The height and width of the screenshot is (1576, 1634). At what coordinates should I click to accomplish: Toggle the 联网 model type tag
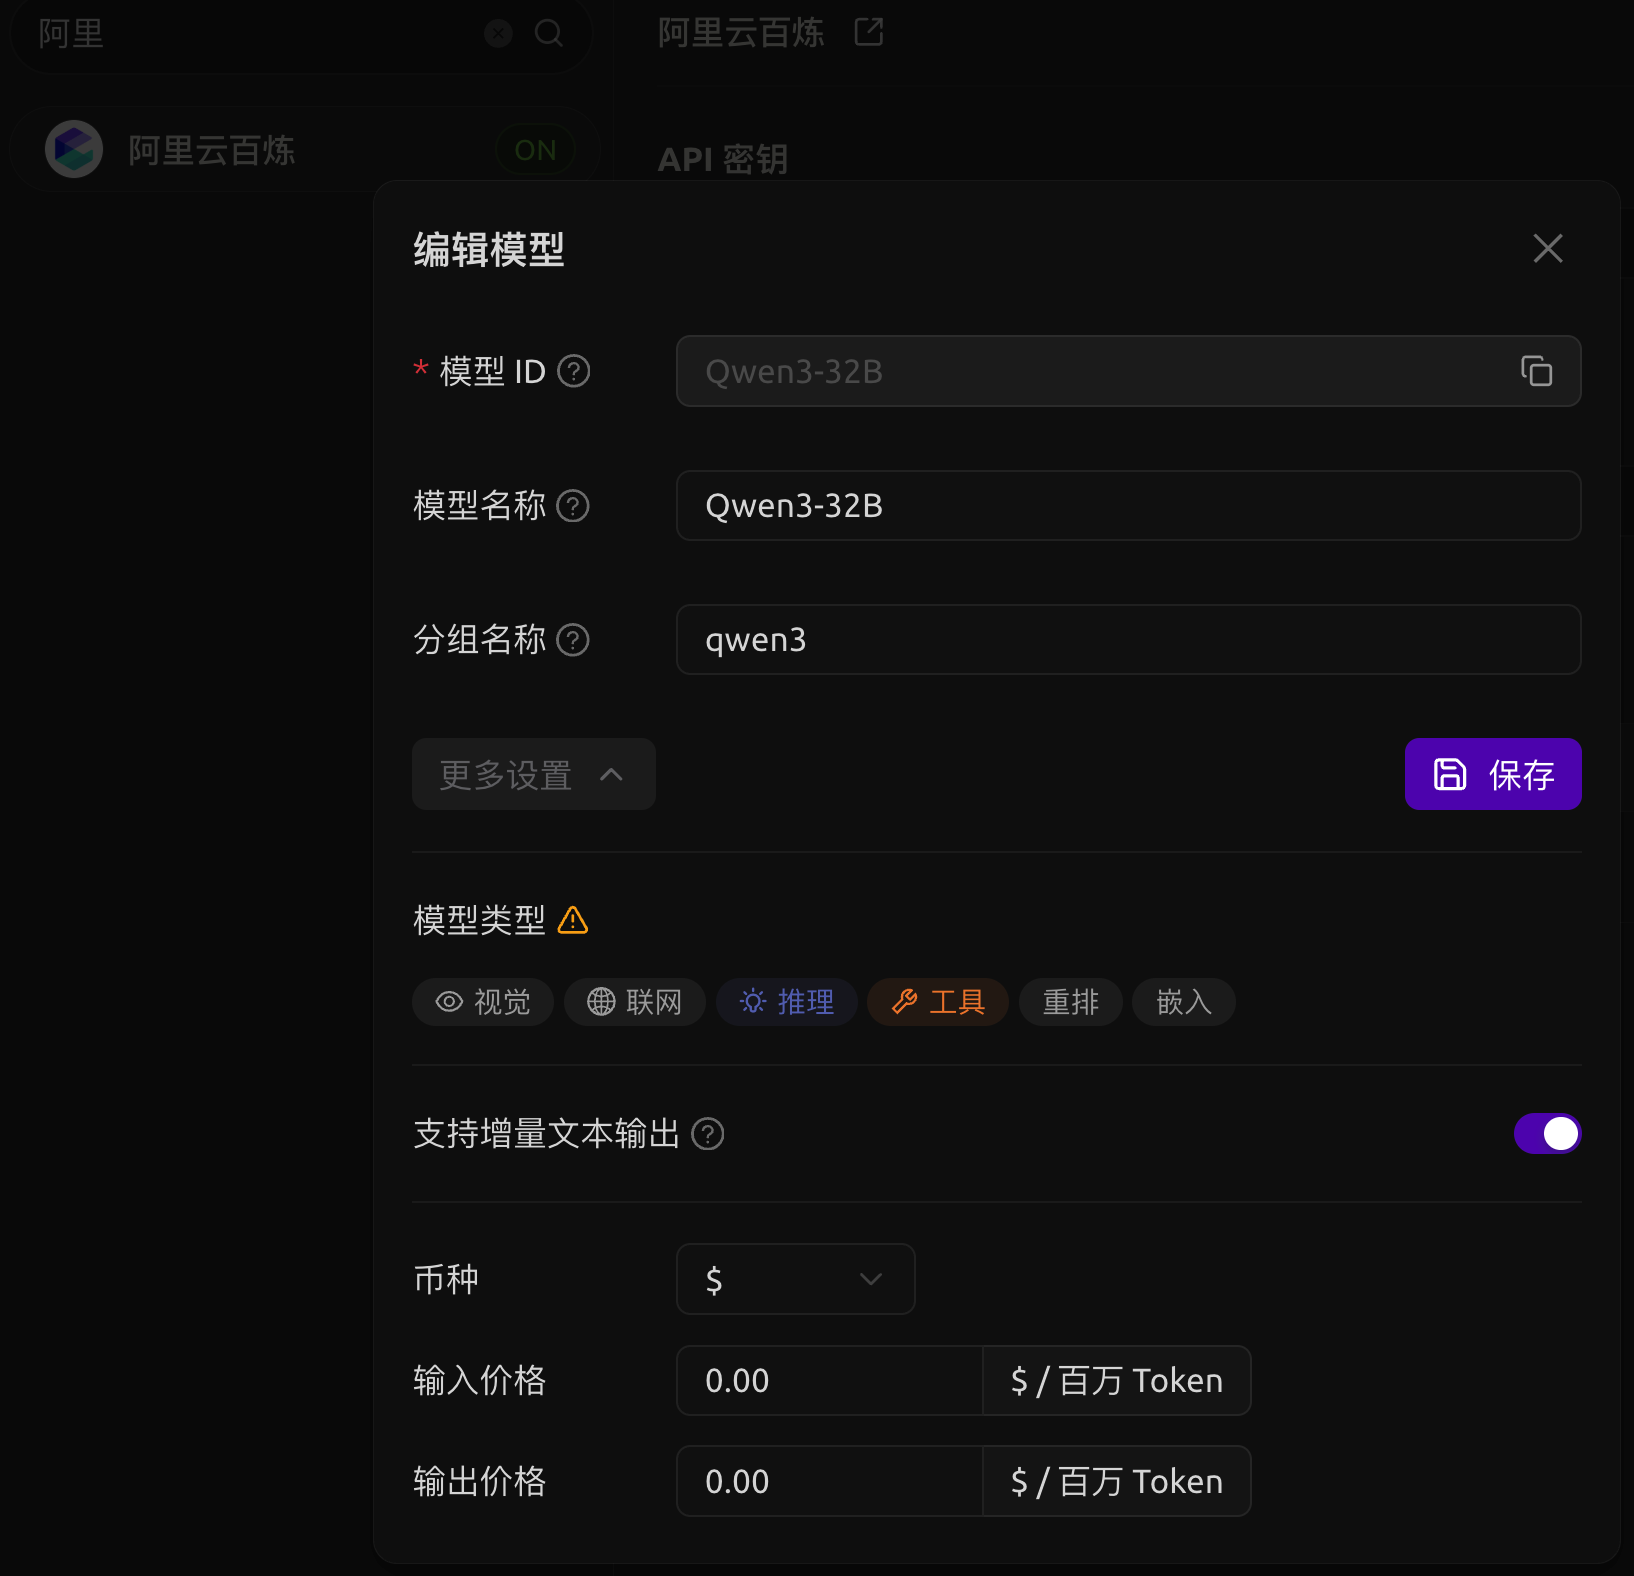pyautogui.click(x=635, y=1002)
